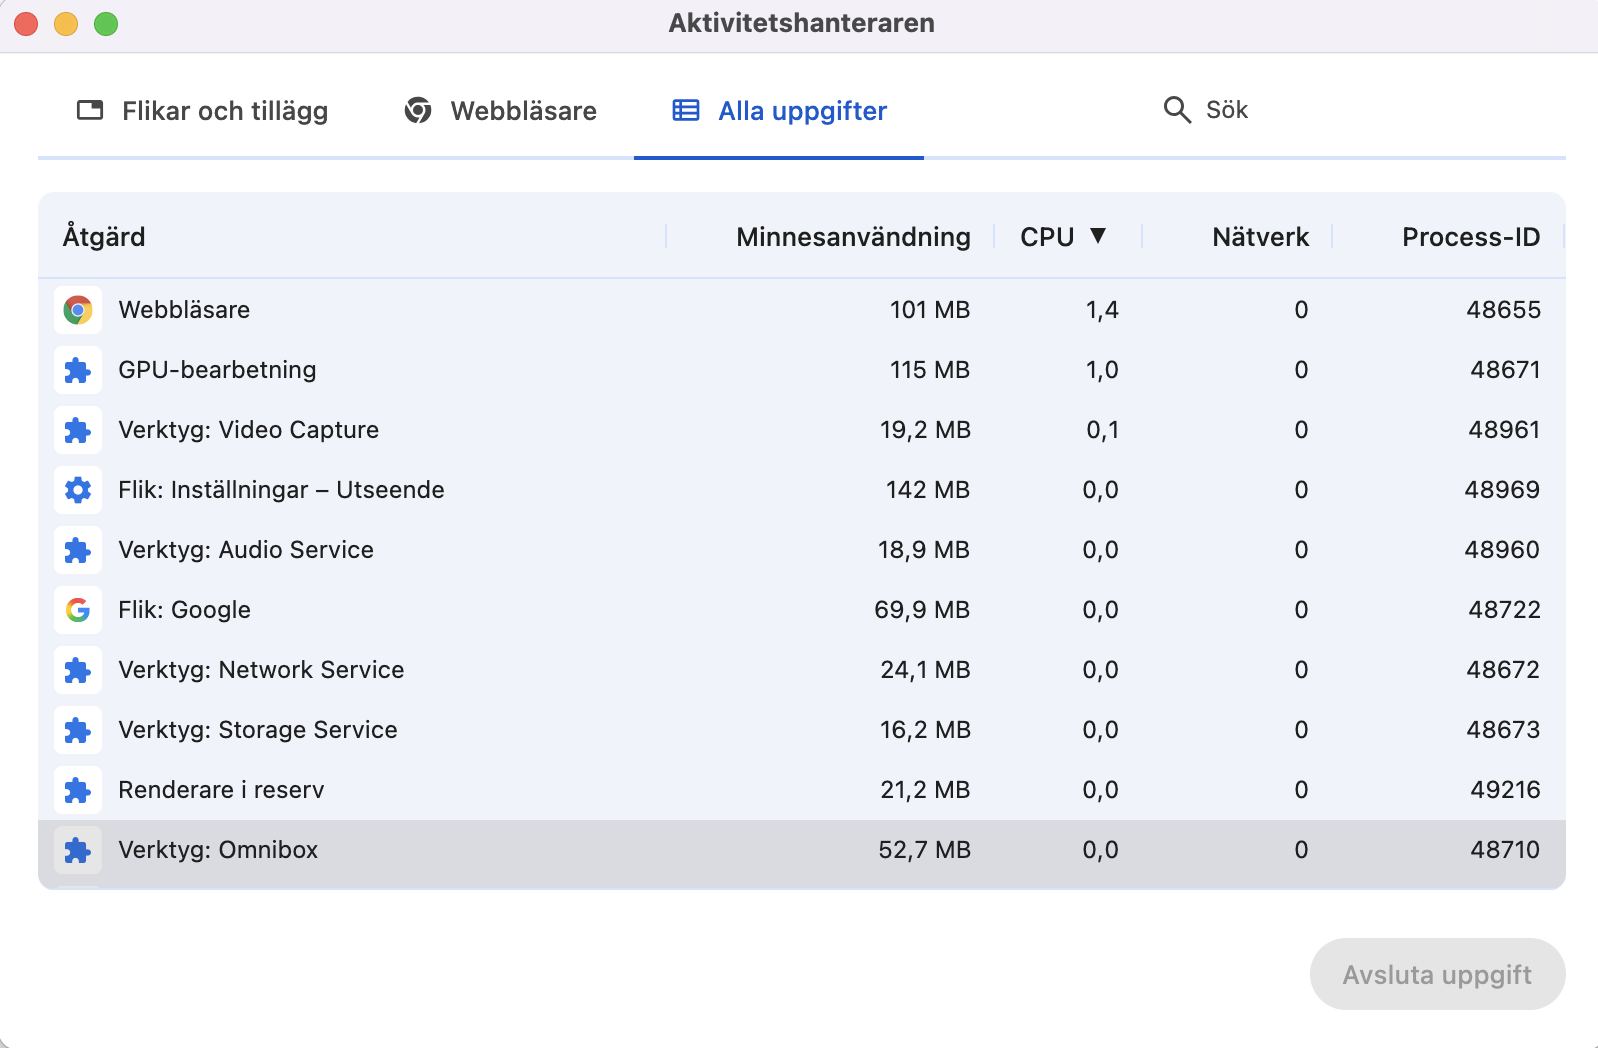
Task: Click the 115 MB memory value
Action: pyautogui.click(x=930, y=370)
